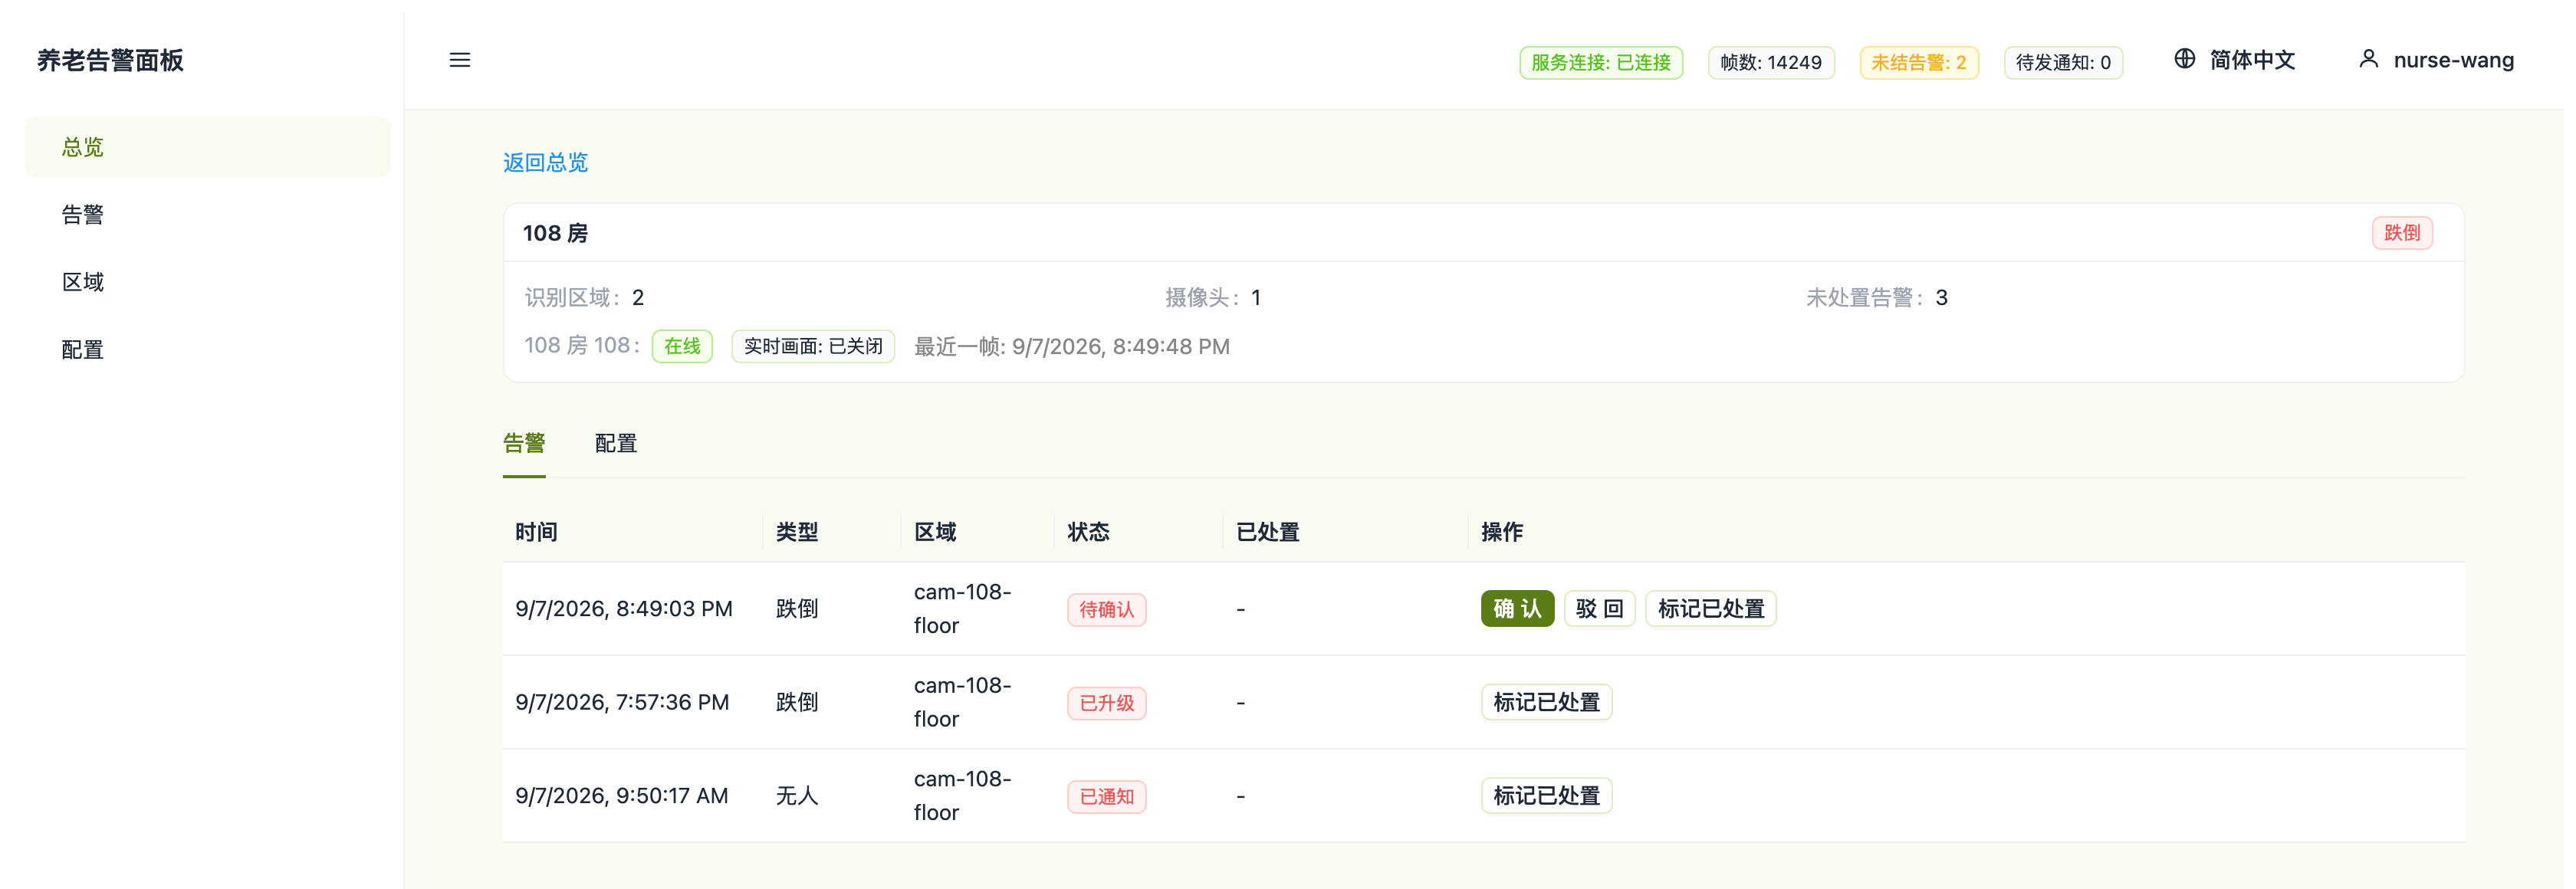Mark the 9:50:17 AM alert as 已处置
Screen dimensions: 2576x889
[1546, 795]
